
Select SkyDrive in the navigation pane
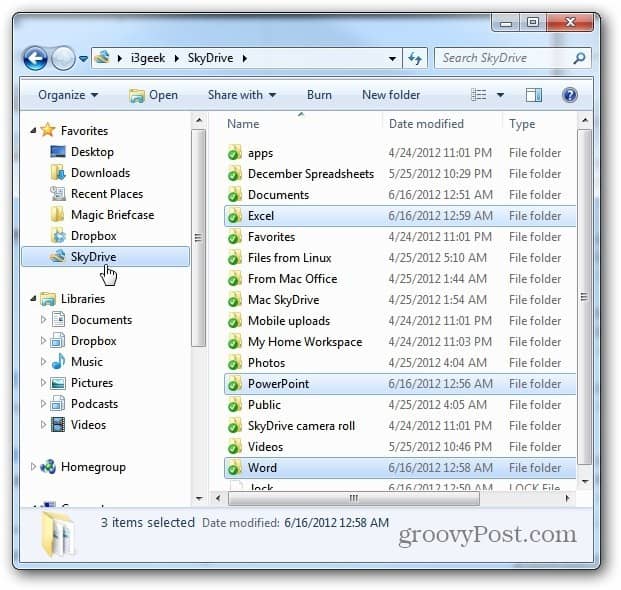(105, 257)
